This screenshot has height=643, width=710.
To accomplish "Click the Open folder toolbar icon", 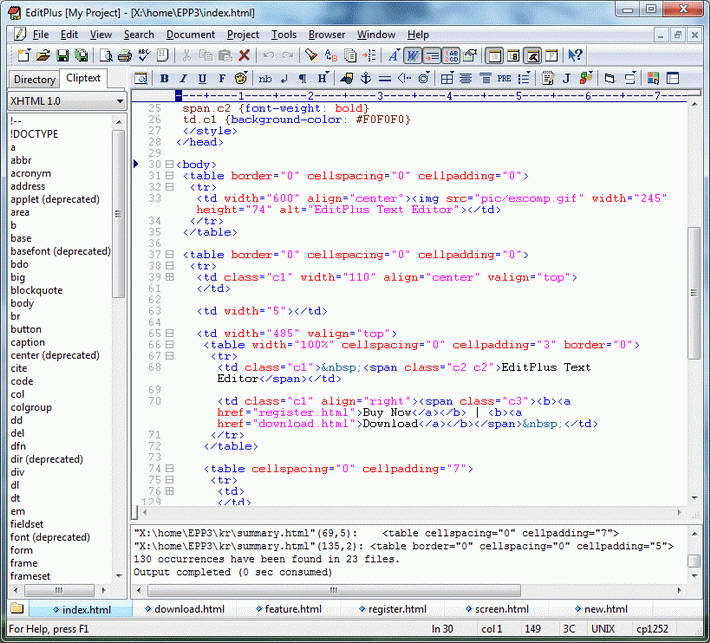I will (x=43, y=55).
